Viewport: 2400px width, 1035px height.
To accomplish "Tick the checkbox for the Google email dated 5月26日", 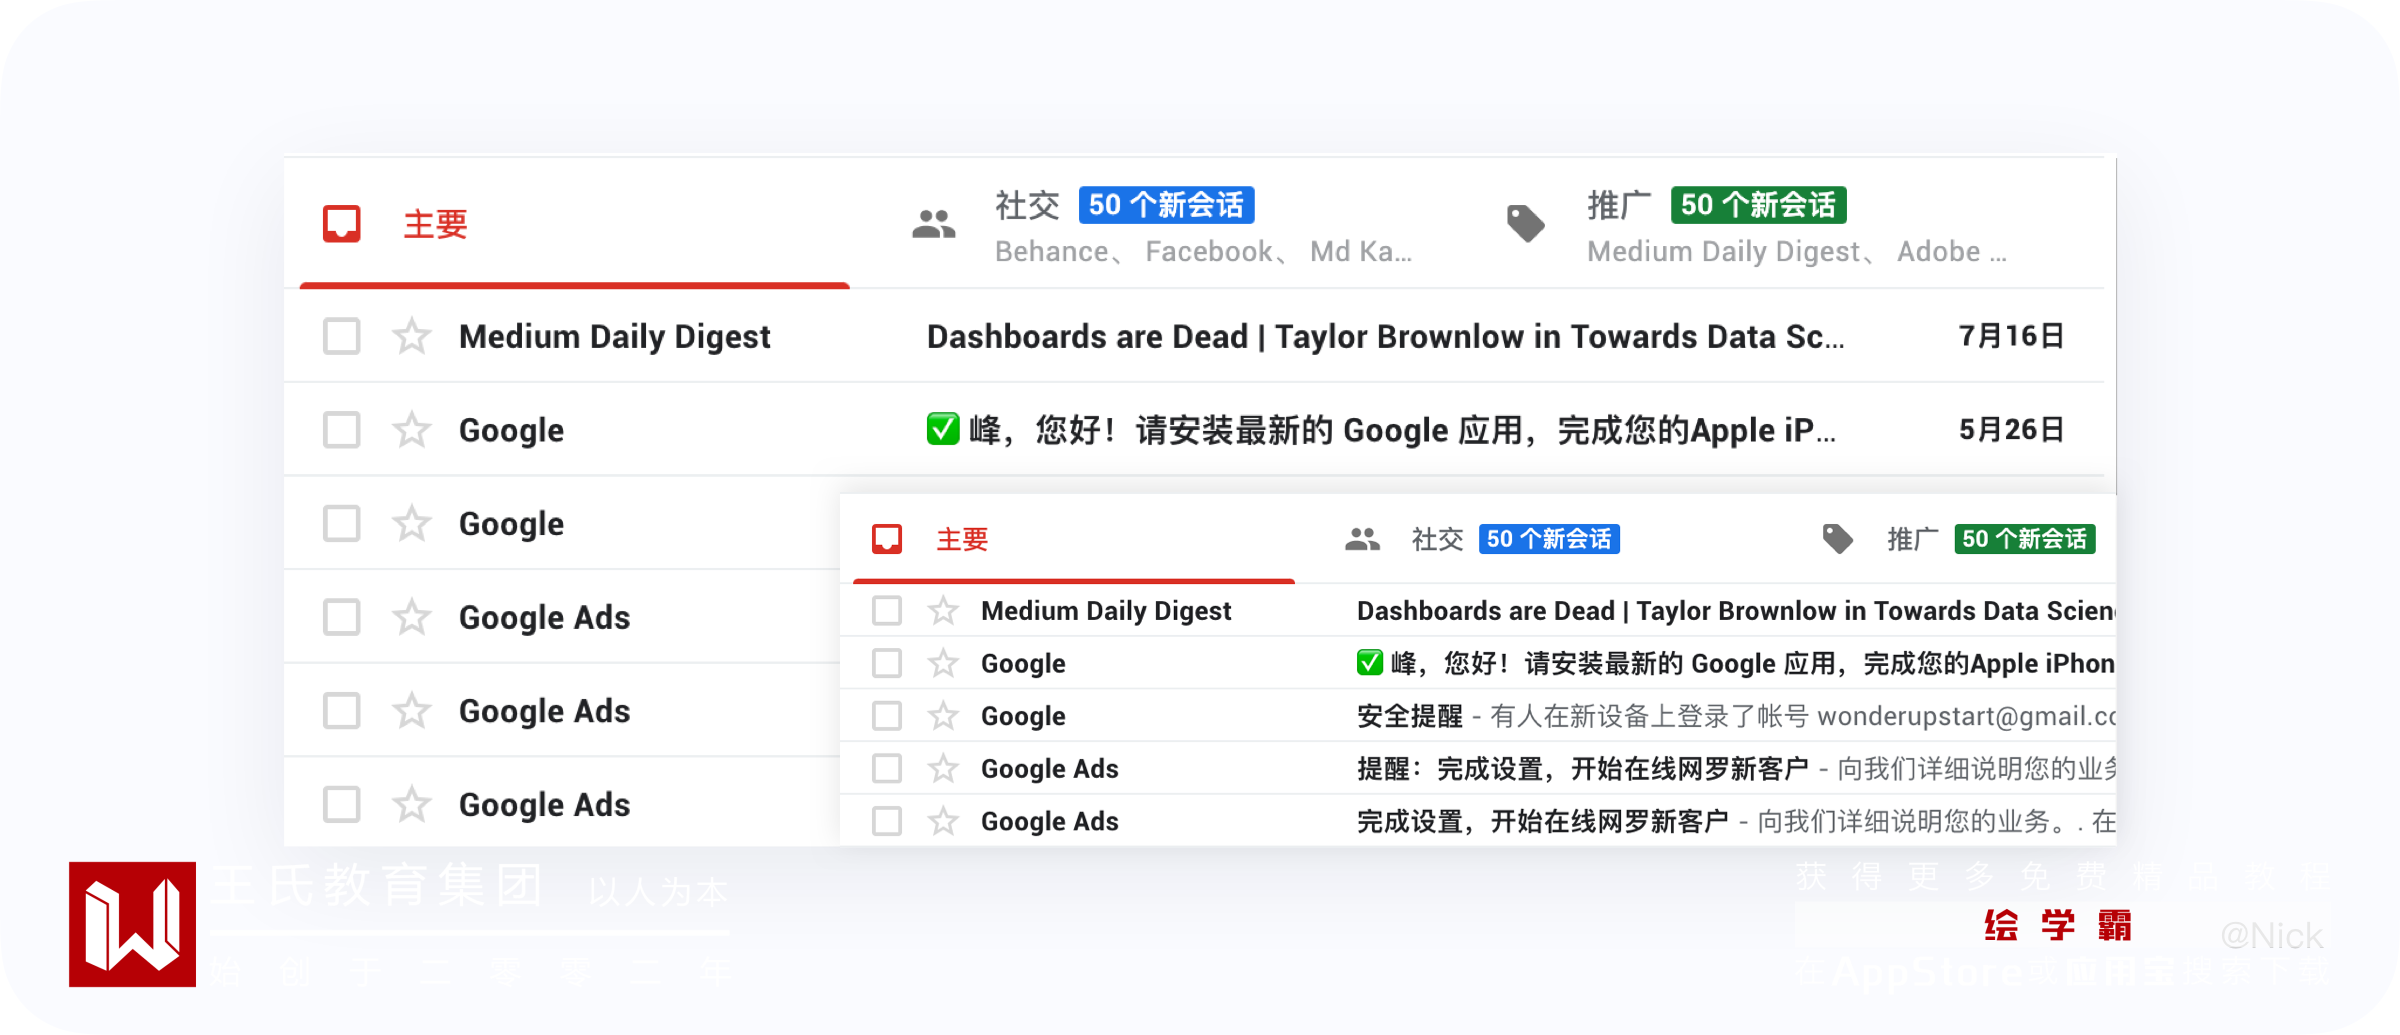I will pos(341,430).
